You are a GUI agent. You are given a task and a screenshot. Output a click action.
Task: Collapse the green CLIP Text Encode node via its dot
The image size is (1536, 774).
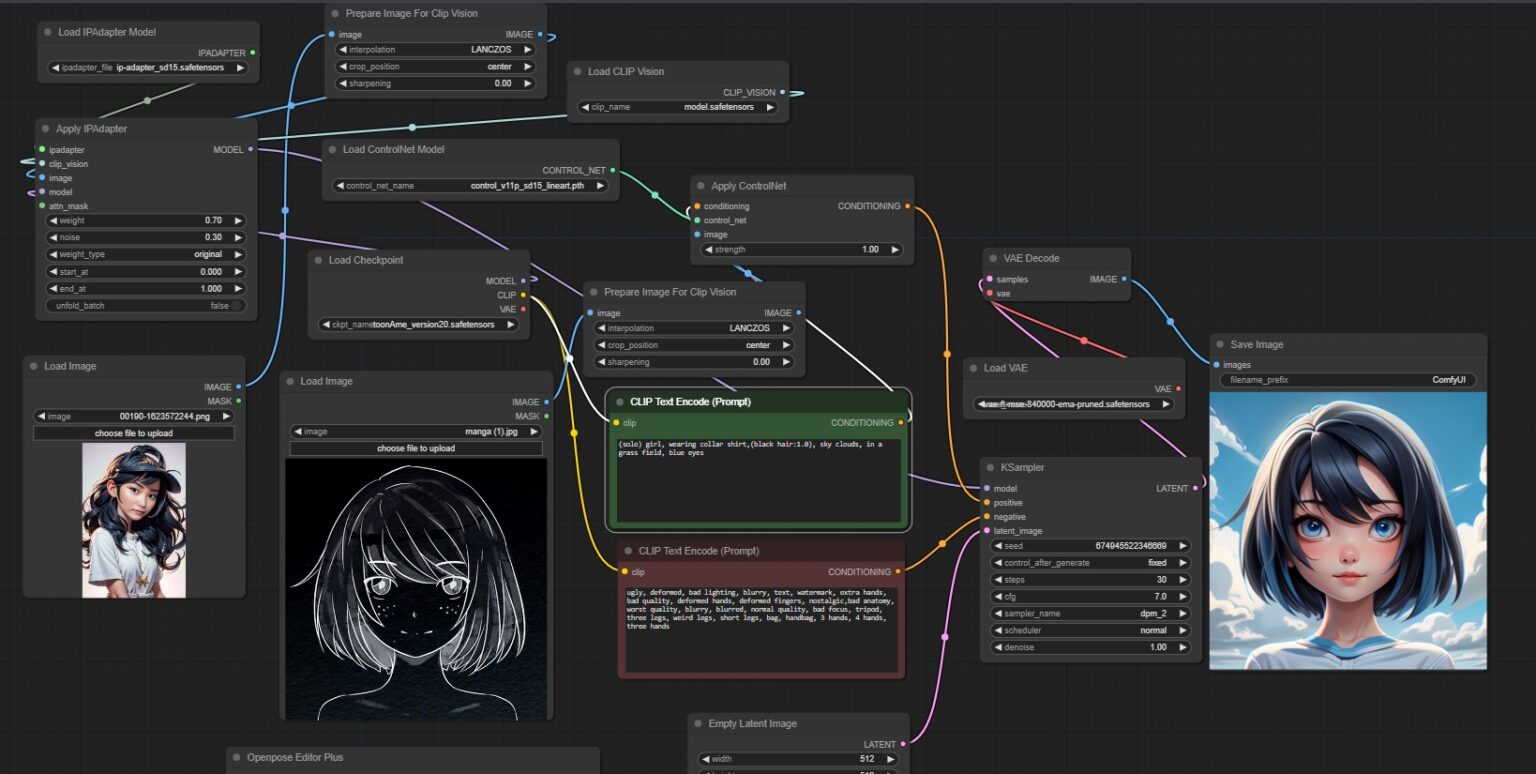point(619,402)
